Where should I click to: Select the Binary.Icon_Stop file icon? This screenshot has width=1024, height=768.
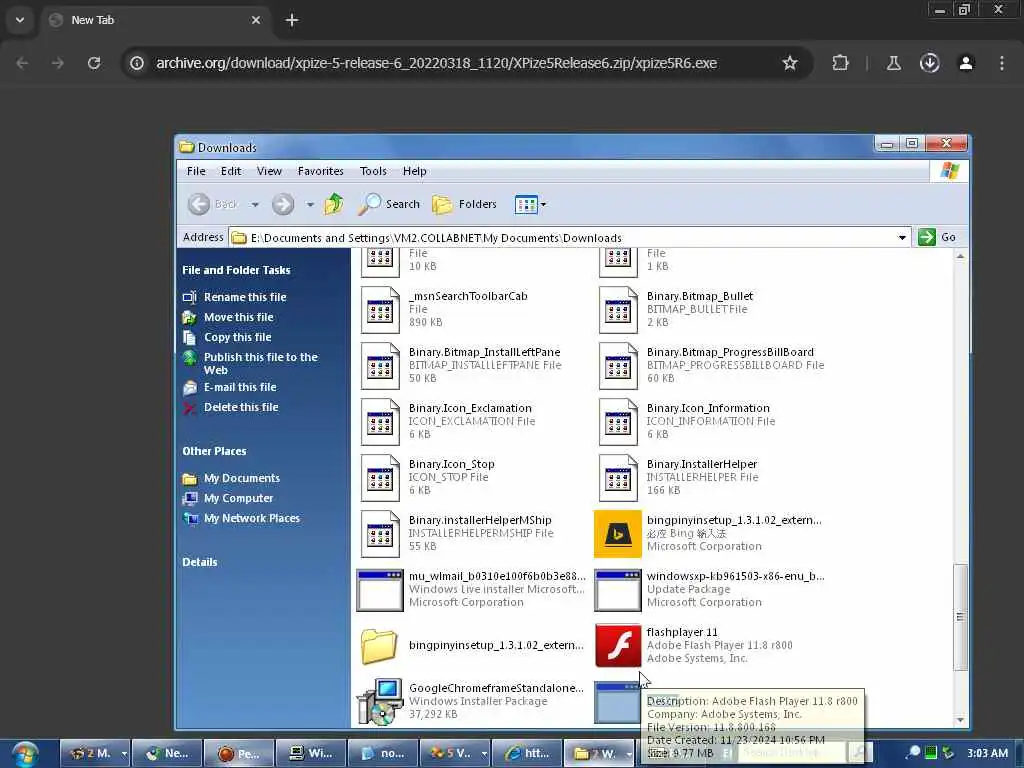pyautogui.click(x=380, y=479)
